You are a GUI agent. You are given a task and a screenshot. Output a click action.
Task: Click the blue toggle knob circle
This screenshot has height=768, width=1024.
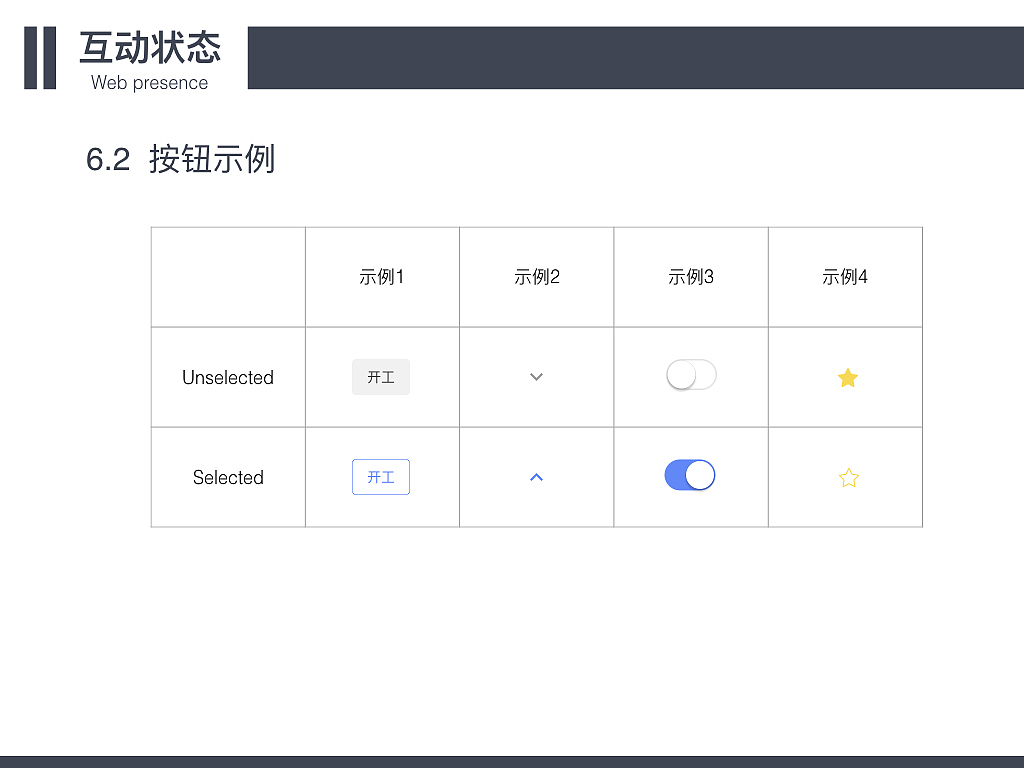[x=701, y=474]
